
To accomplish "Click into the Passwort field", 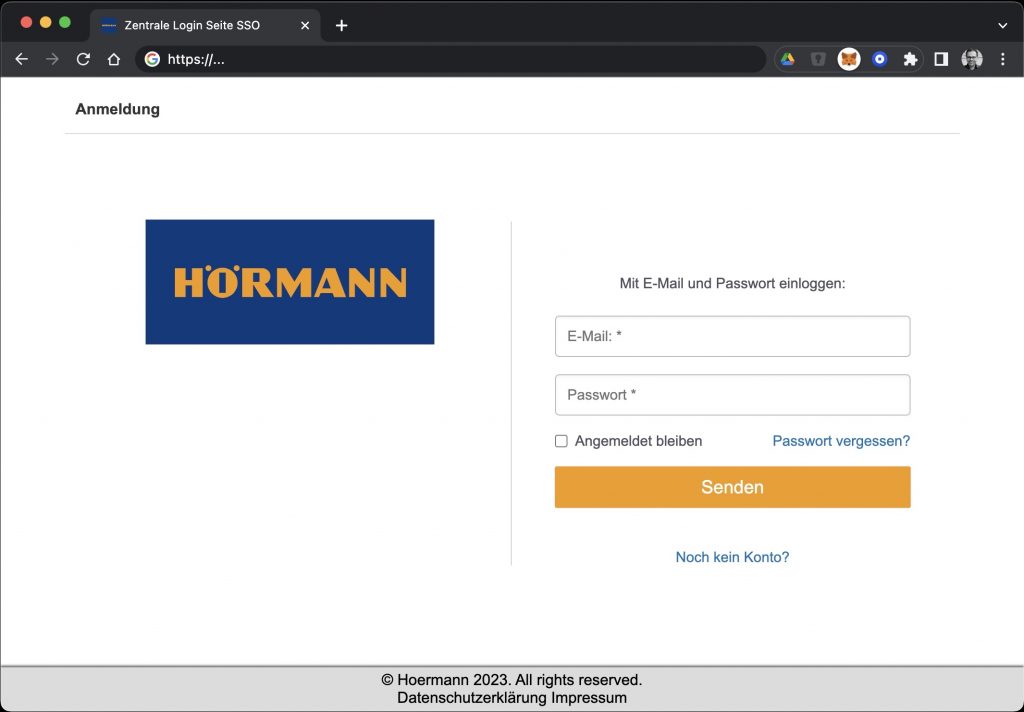I will tap(732, 395).
